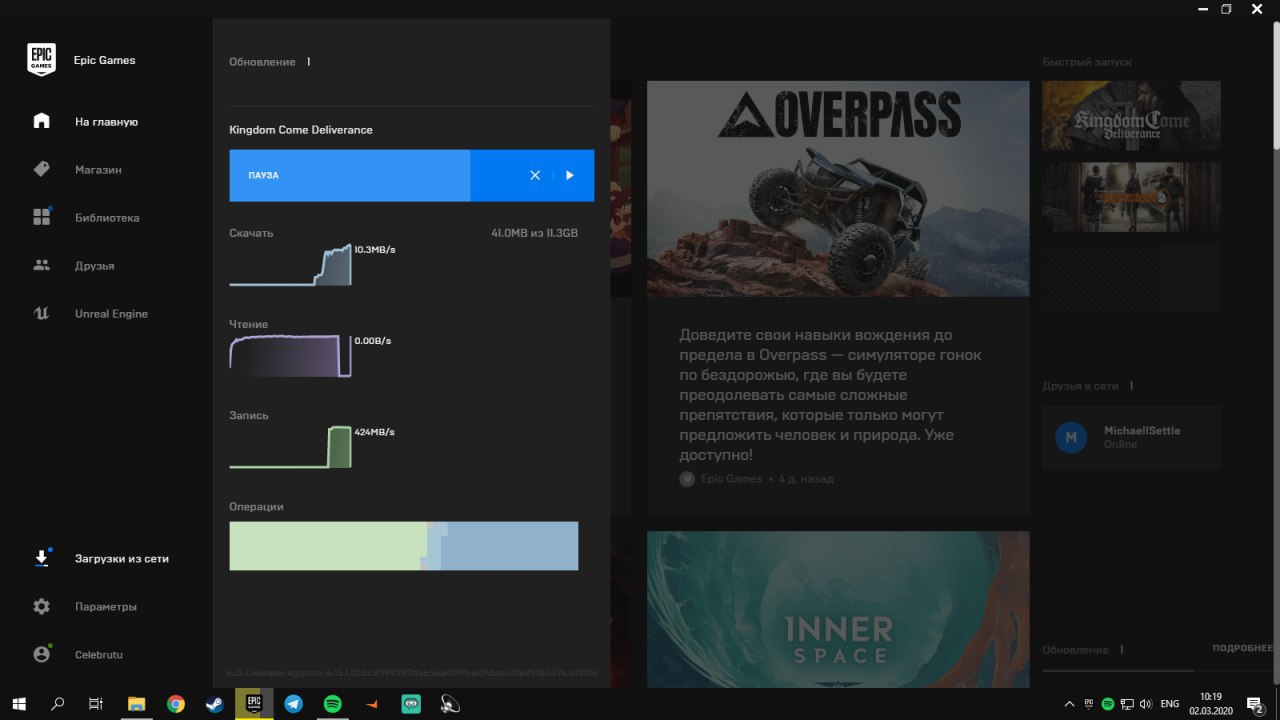Open the store tag icon beside 'Магазин'
Screen dimensions: 1280x720
pyautogui.click(x=41, y=169)
